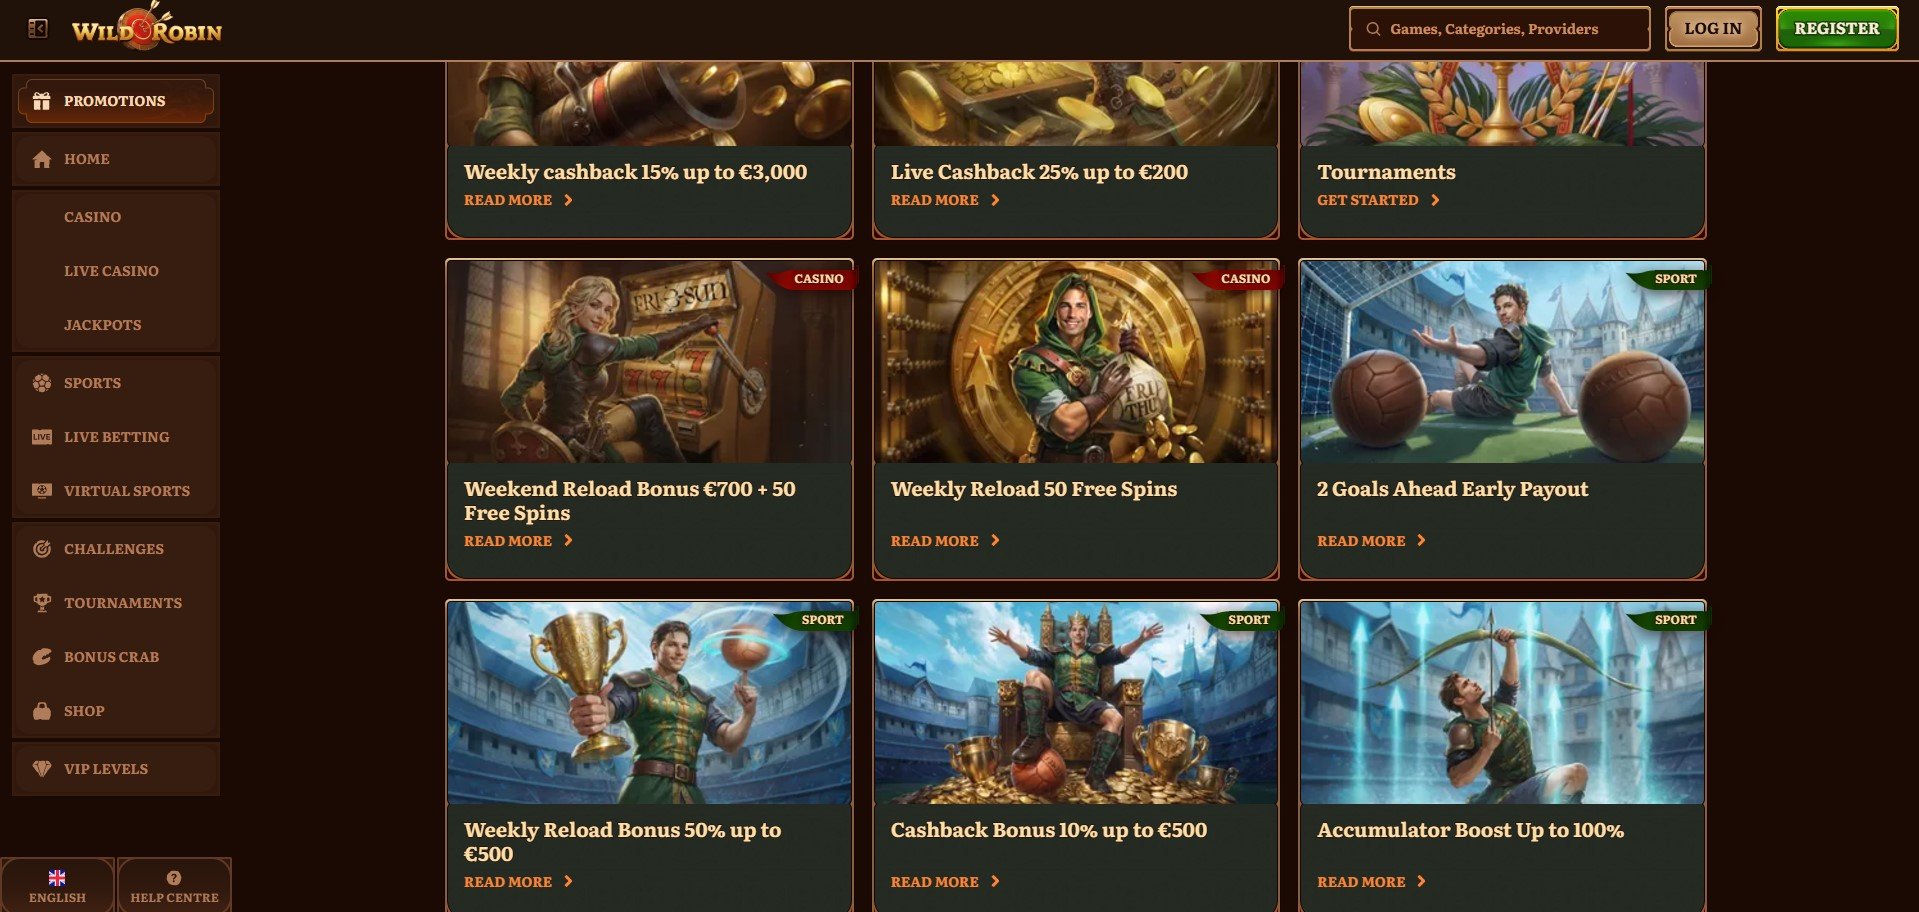Click the Log In button
This screenshot has height=912, width=1919.
(x=1713, y=29)
